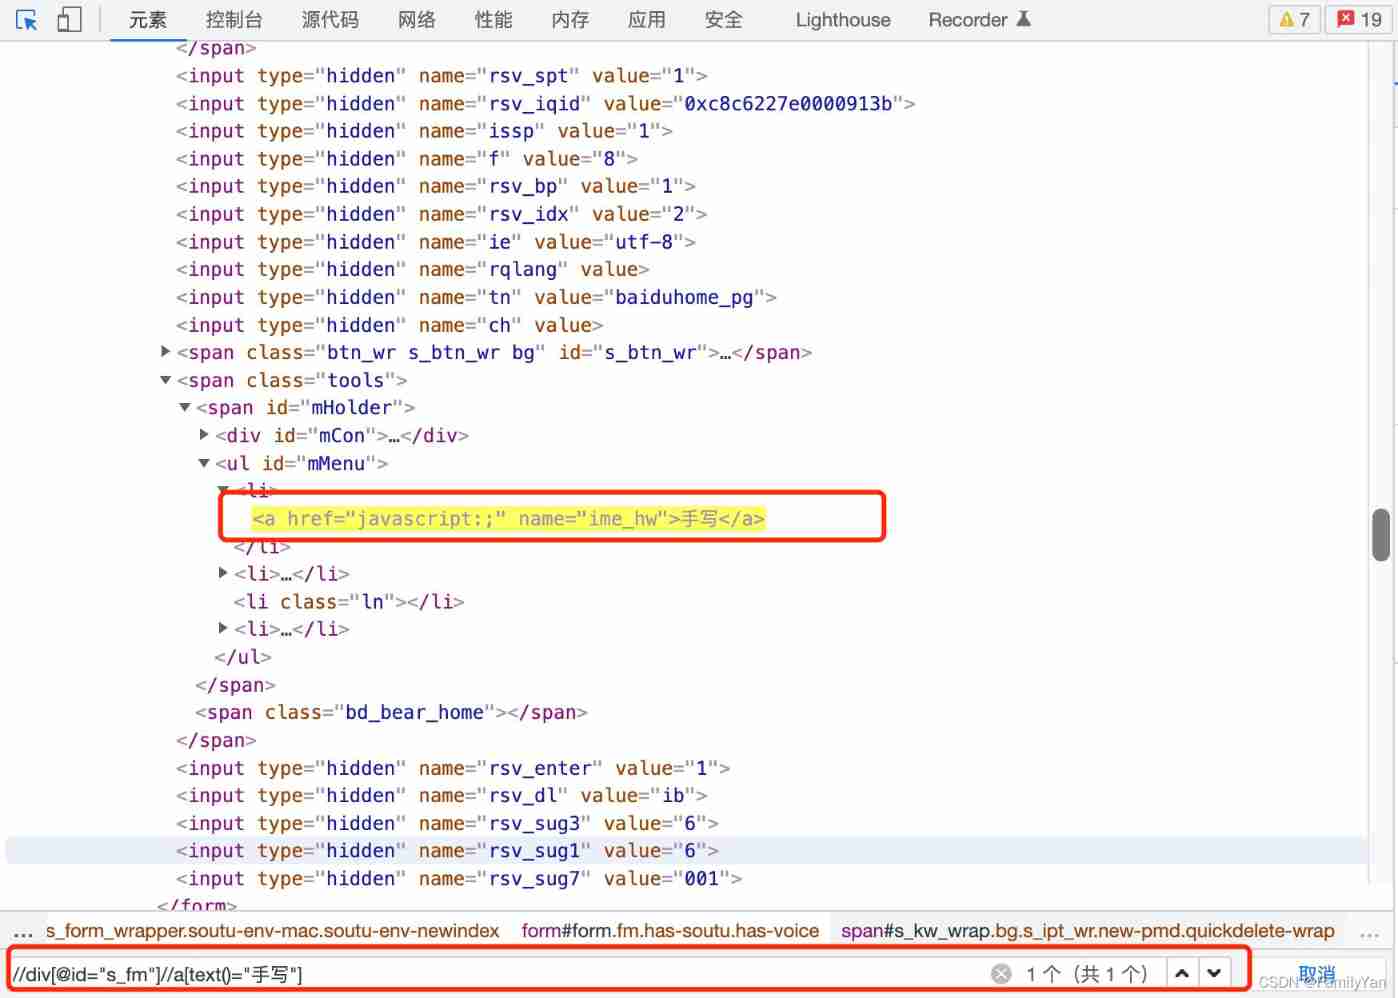Select the input name ch row

pyautogui.click(x=389, y=325)
